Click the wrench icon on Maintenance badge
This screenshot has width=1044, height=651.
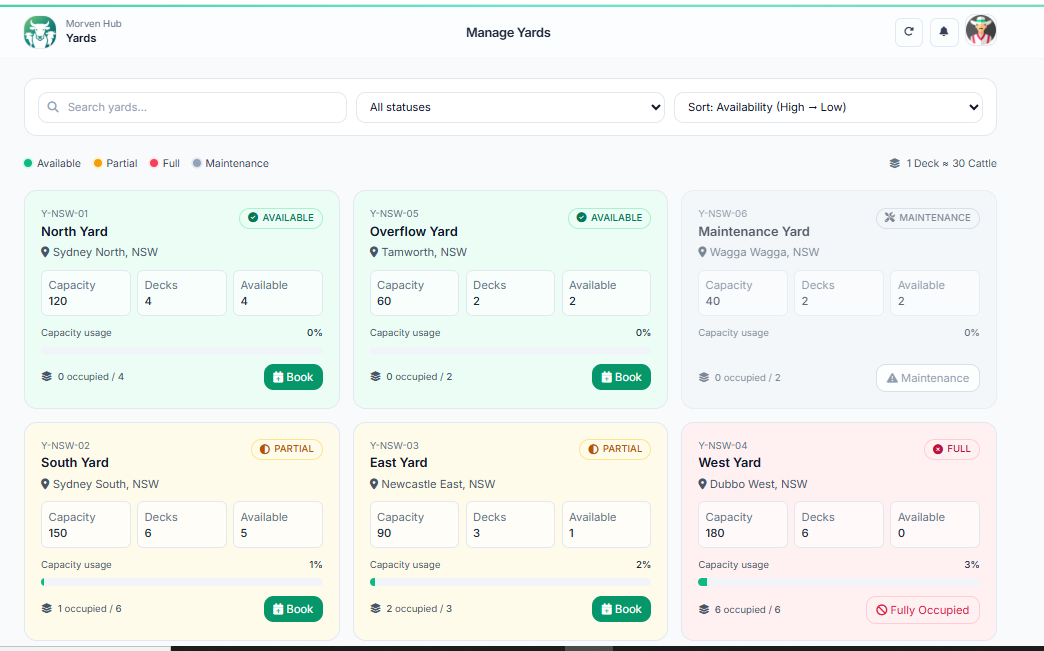(889, 218)
